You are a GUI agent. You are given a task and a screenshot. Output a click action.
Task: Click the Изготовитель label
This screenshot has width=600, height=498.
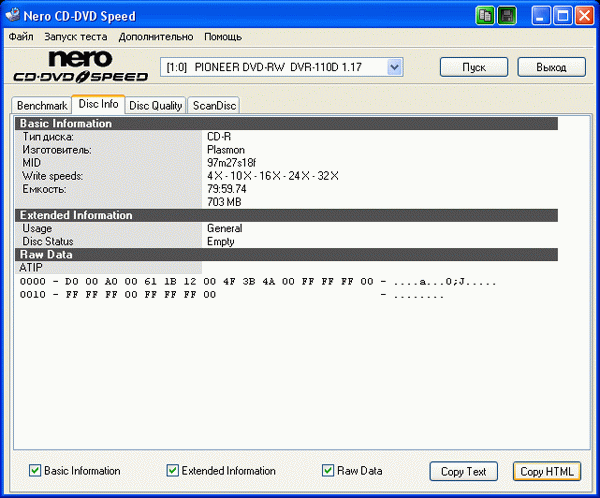click(x=57, y=150)
